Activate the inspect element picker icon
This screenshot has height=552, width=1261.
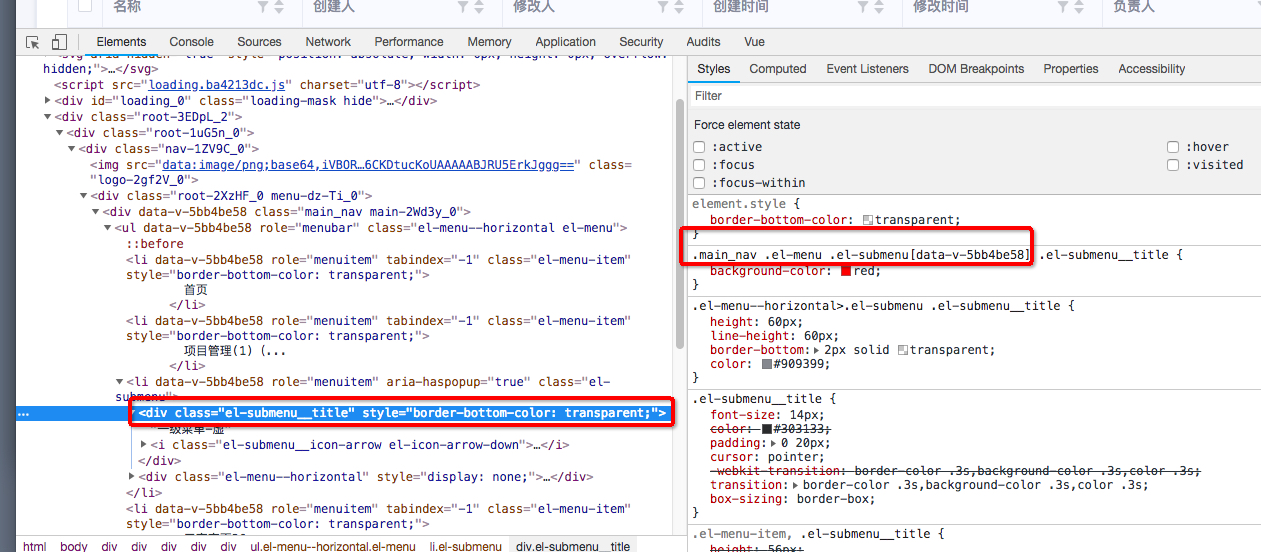point(33,42)
